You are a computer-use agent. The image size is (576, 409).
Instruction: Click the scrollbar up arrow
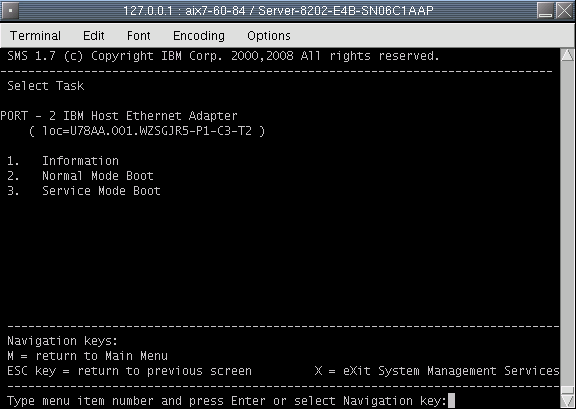tap(568, 55)
